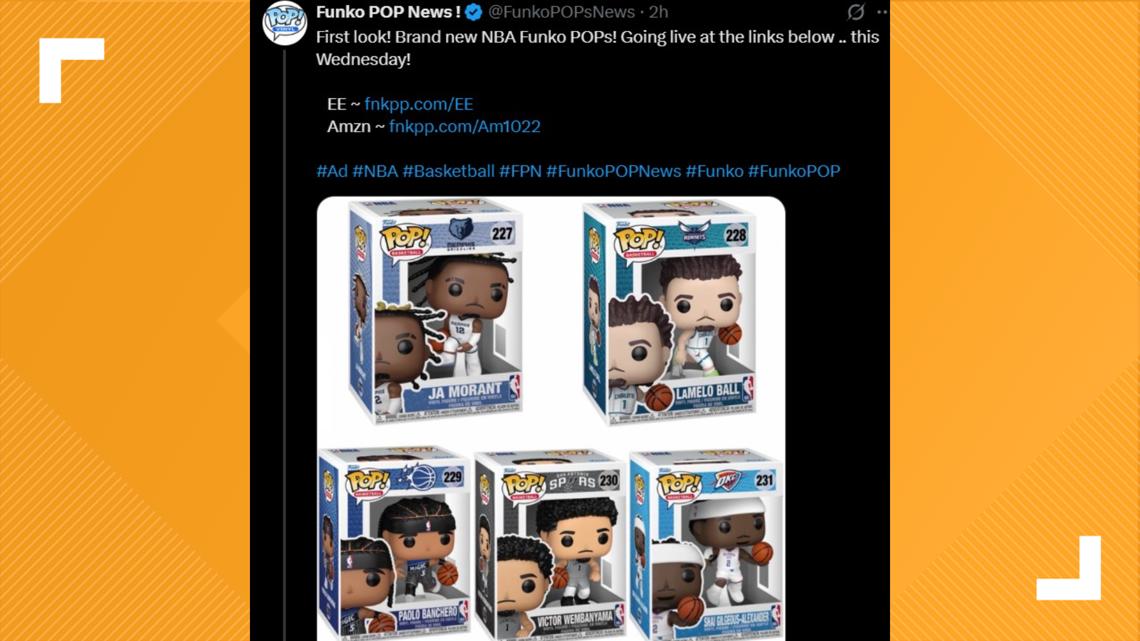Click the #FunkoPOP hashtag
1140x641 pixels.
point(794,172)
